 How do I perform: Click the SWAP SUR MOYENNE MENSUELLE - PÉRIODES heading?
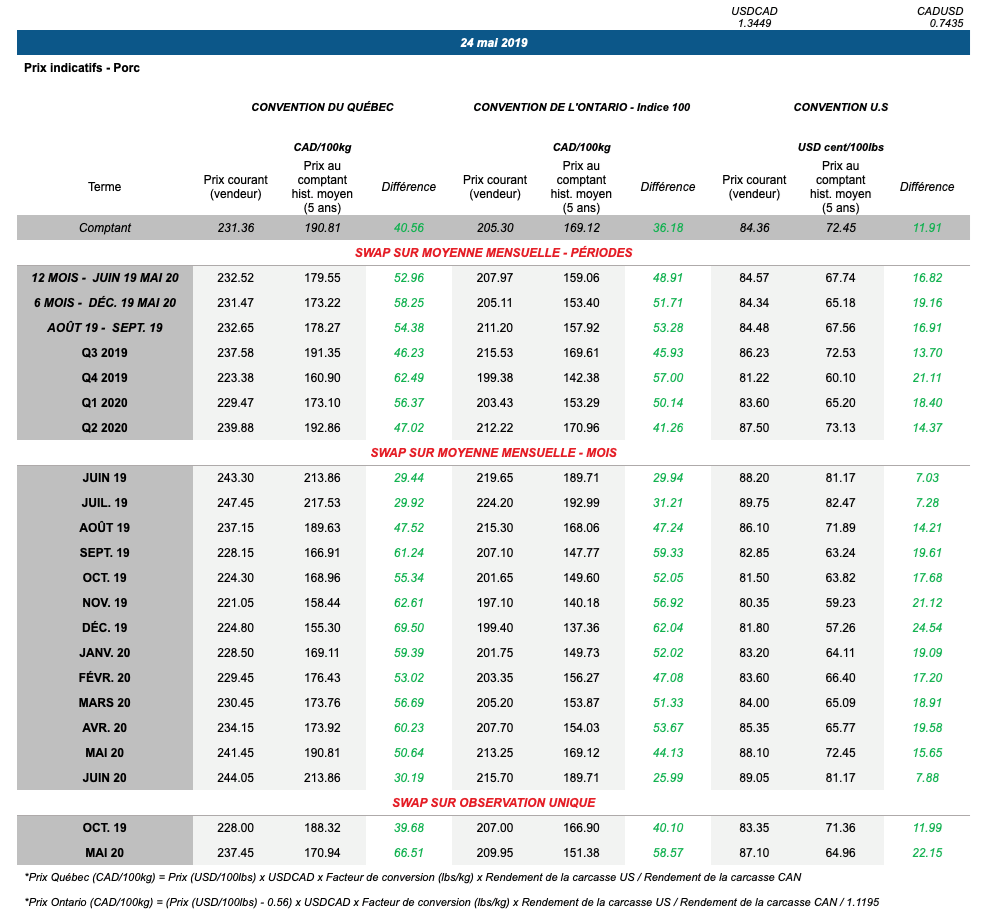point(493,253)
